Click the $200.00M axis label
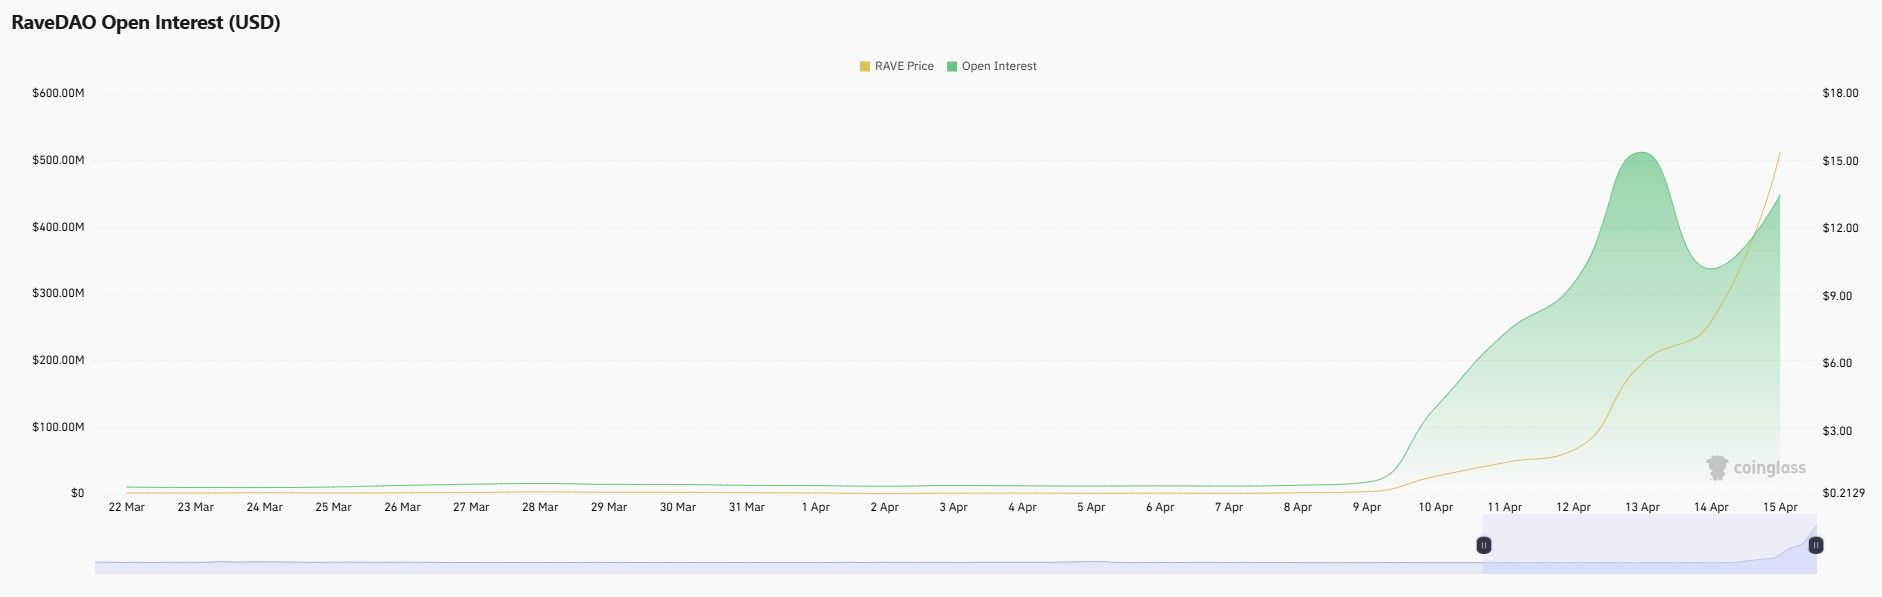The height and width of the screenshot is (597, 1882). pos(58,360)
